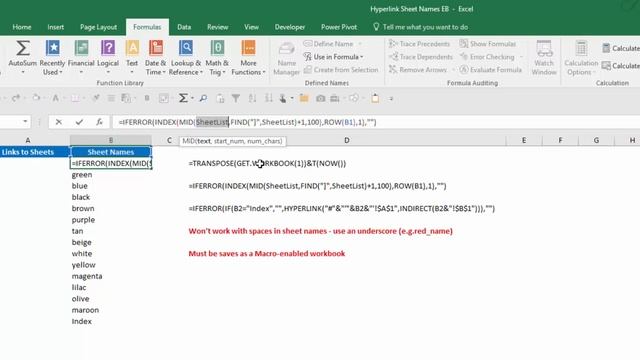Open the Use in Formula dropdown

pyautogui.click(x=333, y=57)
